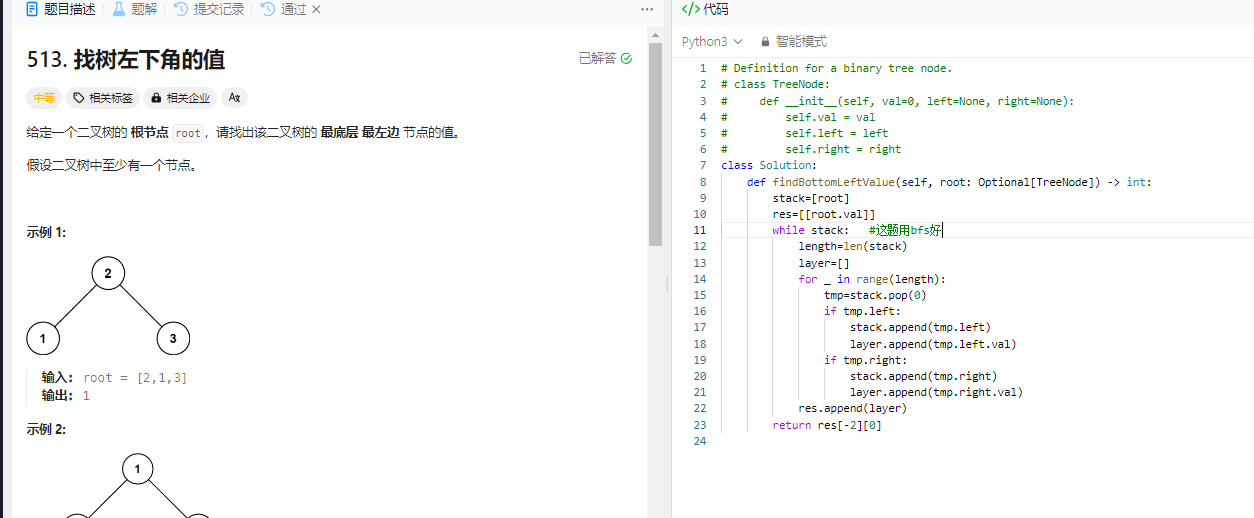Click line number 24 in the editor
The width and height of the screenshot is (1254, 518).
[x=699, y=440]
